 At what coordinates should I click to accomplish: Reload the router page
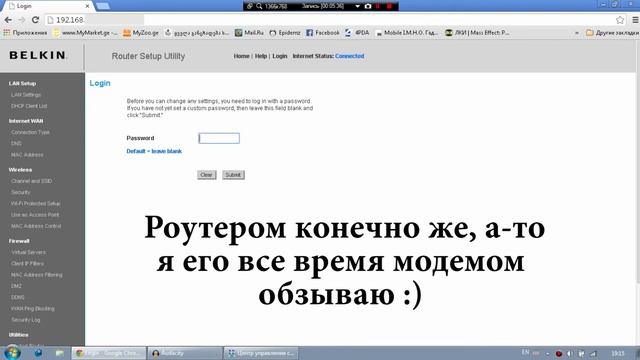[x=36, y=20]
